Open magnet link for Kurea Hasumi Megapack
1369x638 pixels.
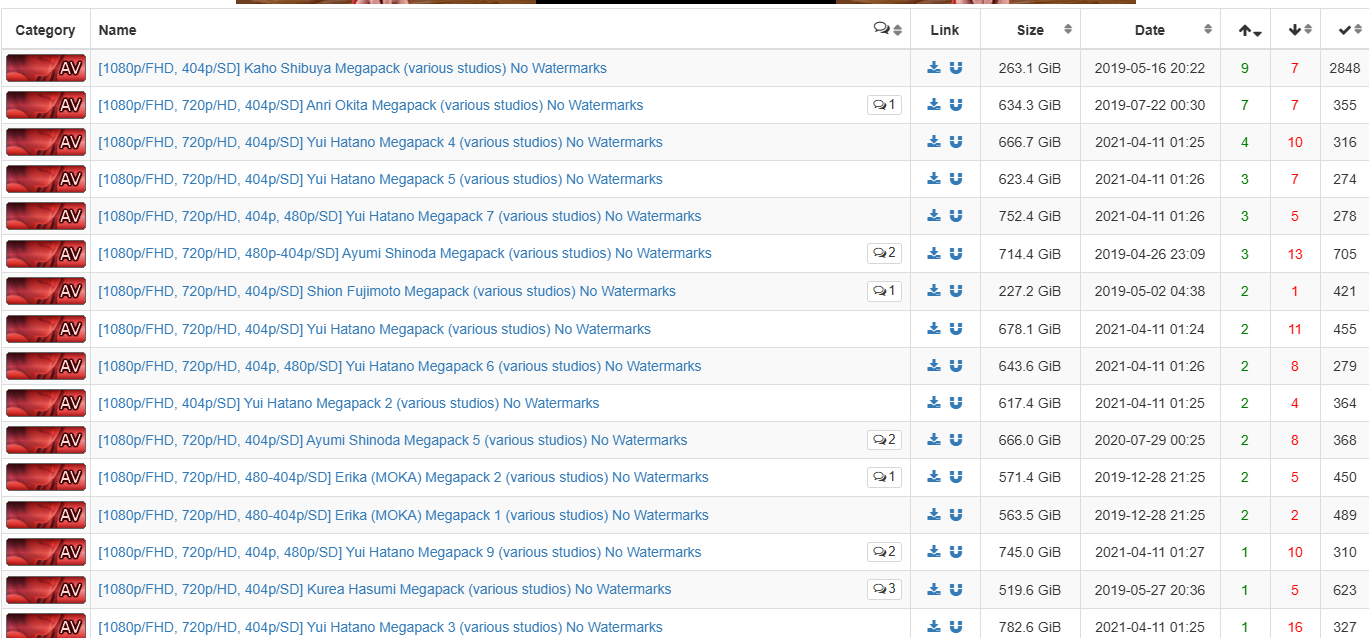pyautogui.click(x=956, y=589)
